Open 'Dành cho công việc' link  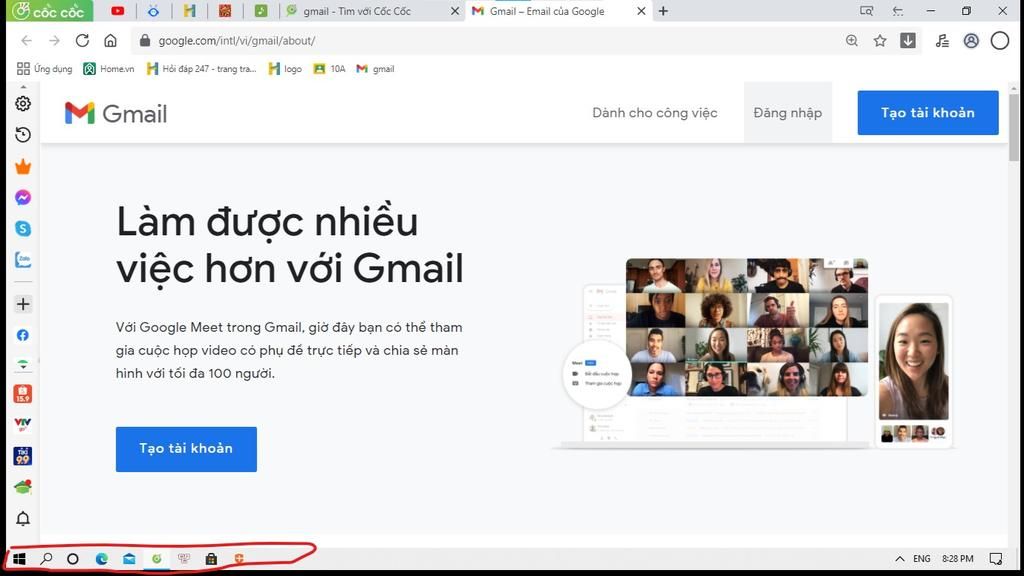pos(654,113)
